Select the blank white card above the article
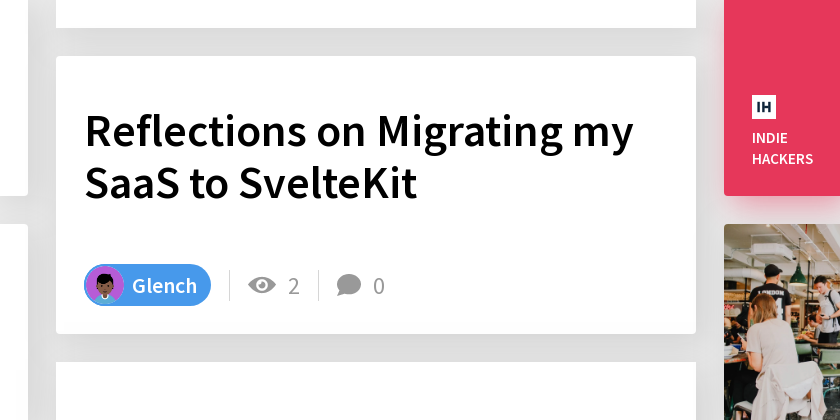Image resolution: width=840 pixels, height=420 pixels. tap(376, 14)
